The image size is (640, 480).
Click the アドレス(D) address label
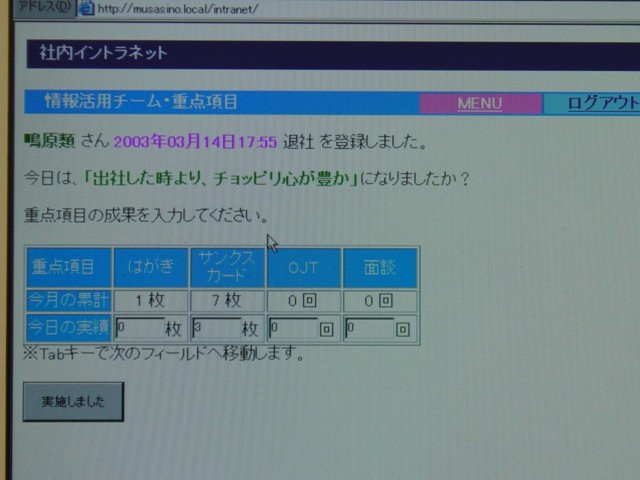point(44,7)
